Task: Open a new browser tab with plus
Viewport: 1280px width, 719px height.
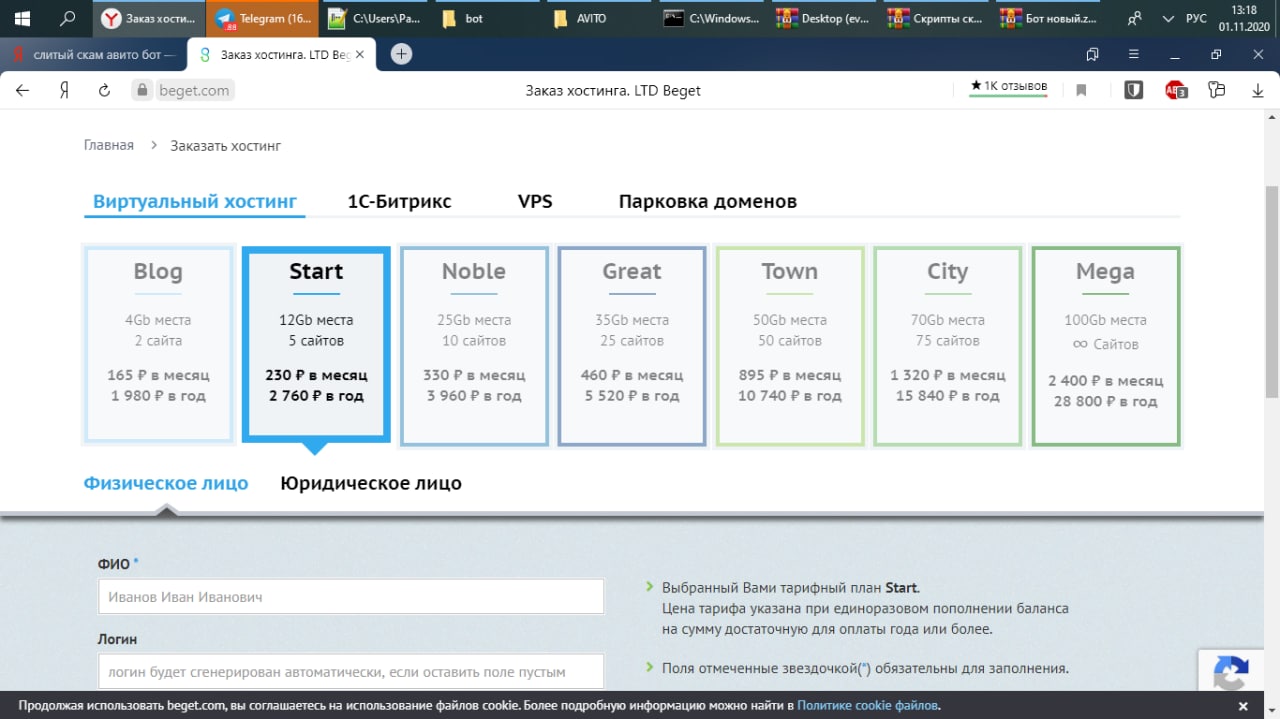Action: click(x=401, y=54)
